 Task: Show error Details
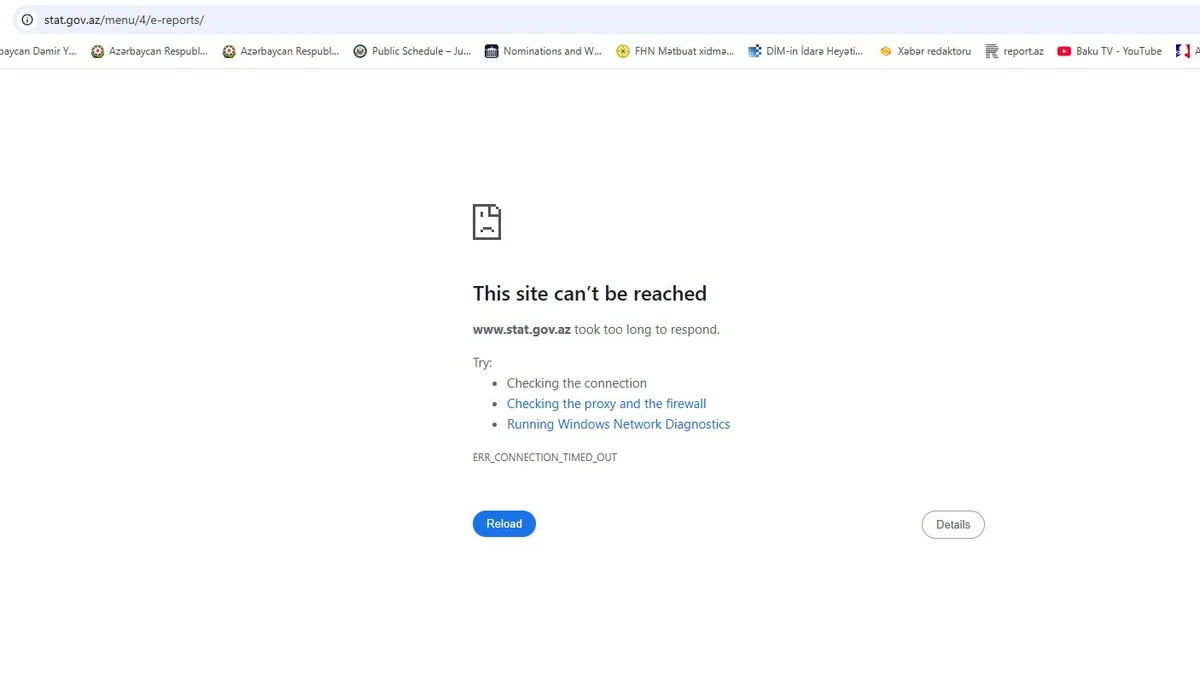(953, 524)
